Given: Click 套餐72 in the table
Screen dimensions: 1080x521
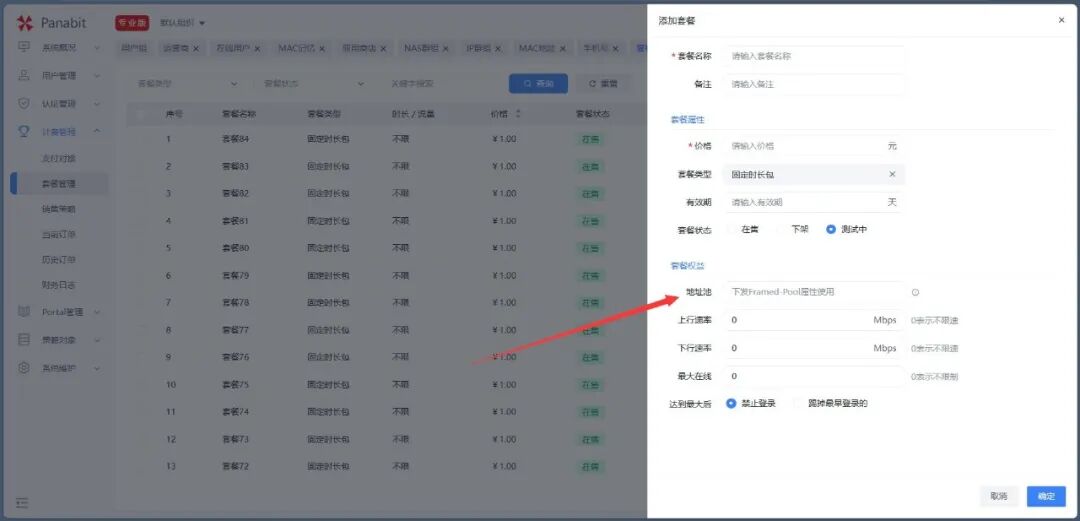Looking at the screenshot, I should [236, 467].
